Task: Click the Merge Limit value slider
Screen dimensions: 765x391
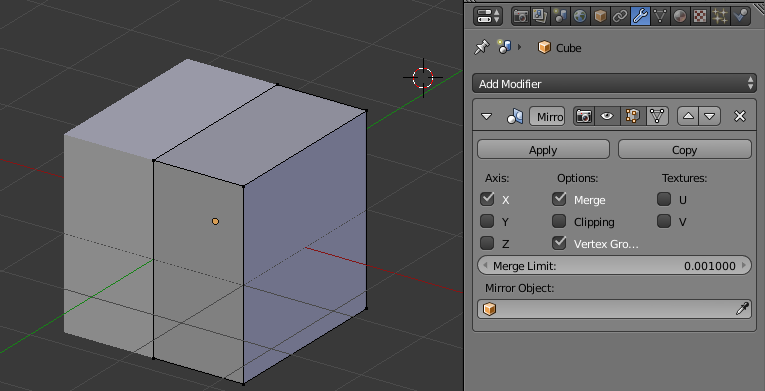Action: [614, 266]
